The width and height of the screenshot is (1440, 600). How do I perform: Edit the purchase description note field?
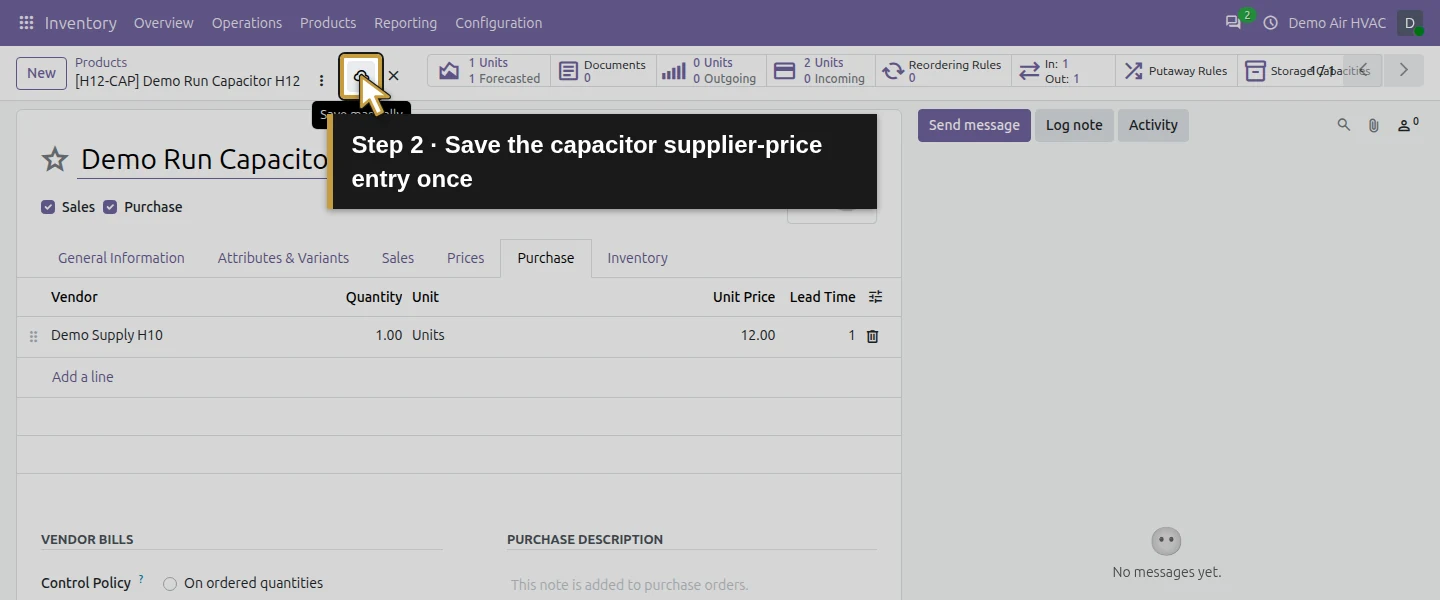(692, 585)
